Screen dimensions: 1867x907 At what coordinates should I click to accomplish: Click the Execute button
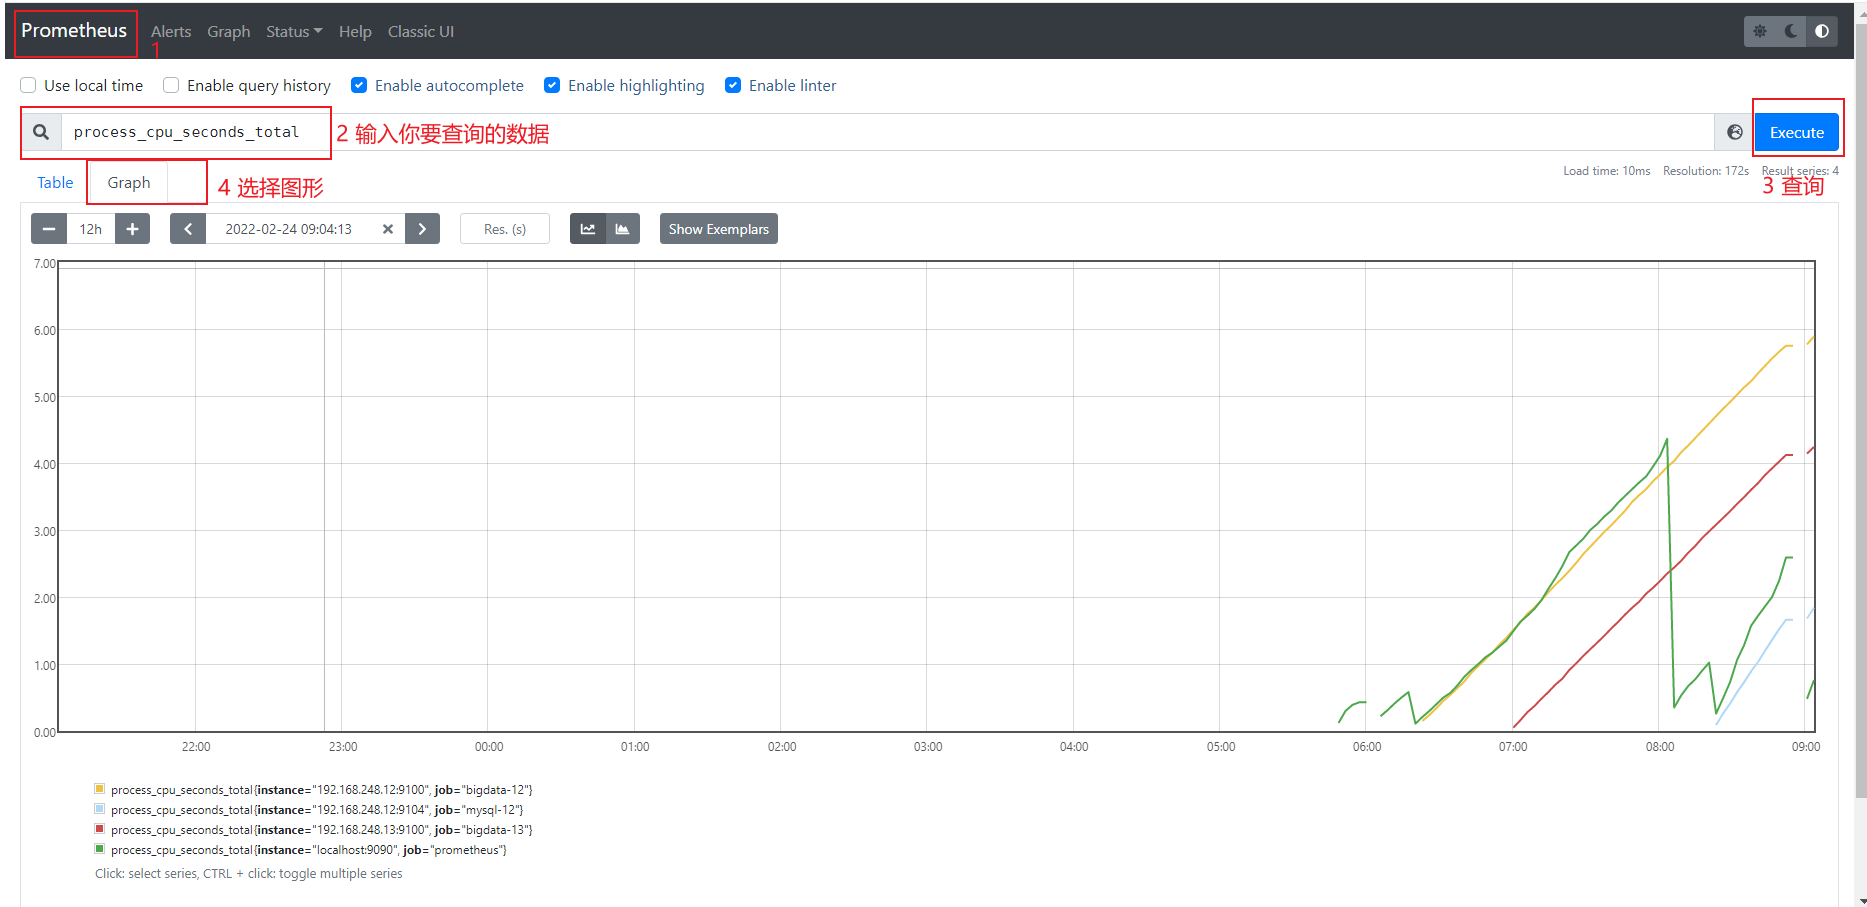[x=1797, y=132]
